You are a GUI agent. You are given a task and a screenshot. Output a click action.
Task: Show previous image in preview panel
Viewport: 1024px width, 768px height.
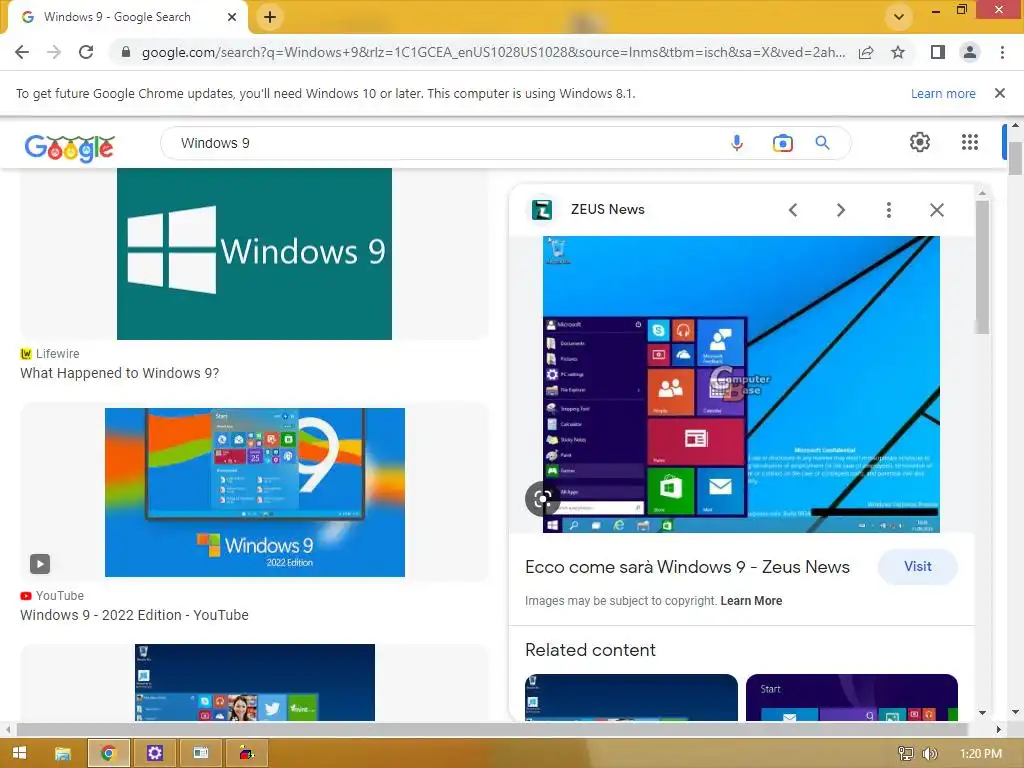(793, 210)
